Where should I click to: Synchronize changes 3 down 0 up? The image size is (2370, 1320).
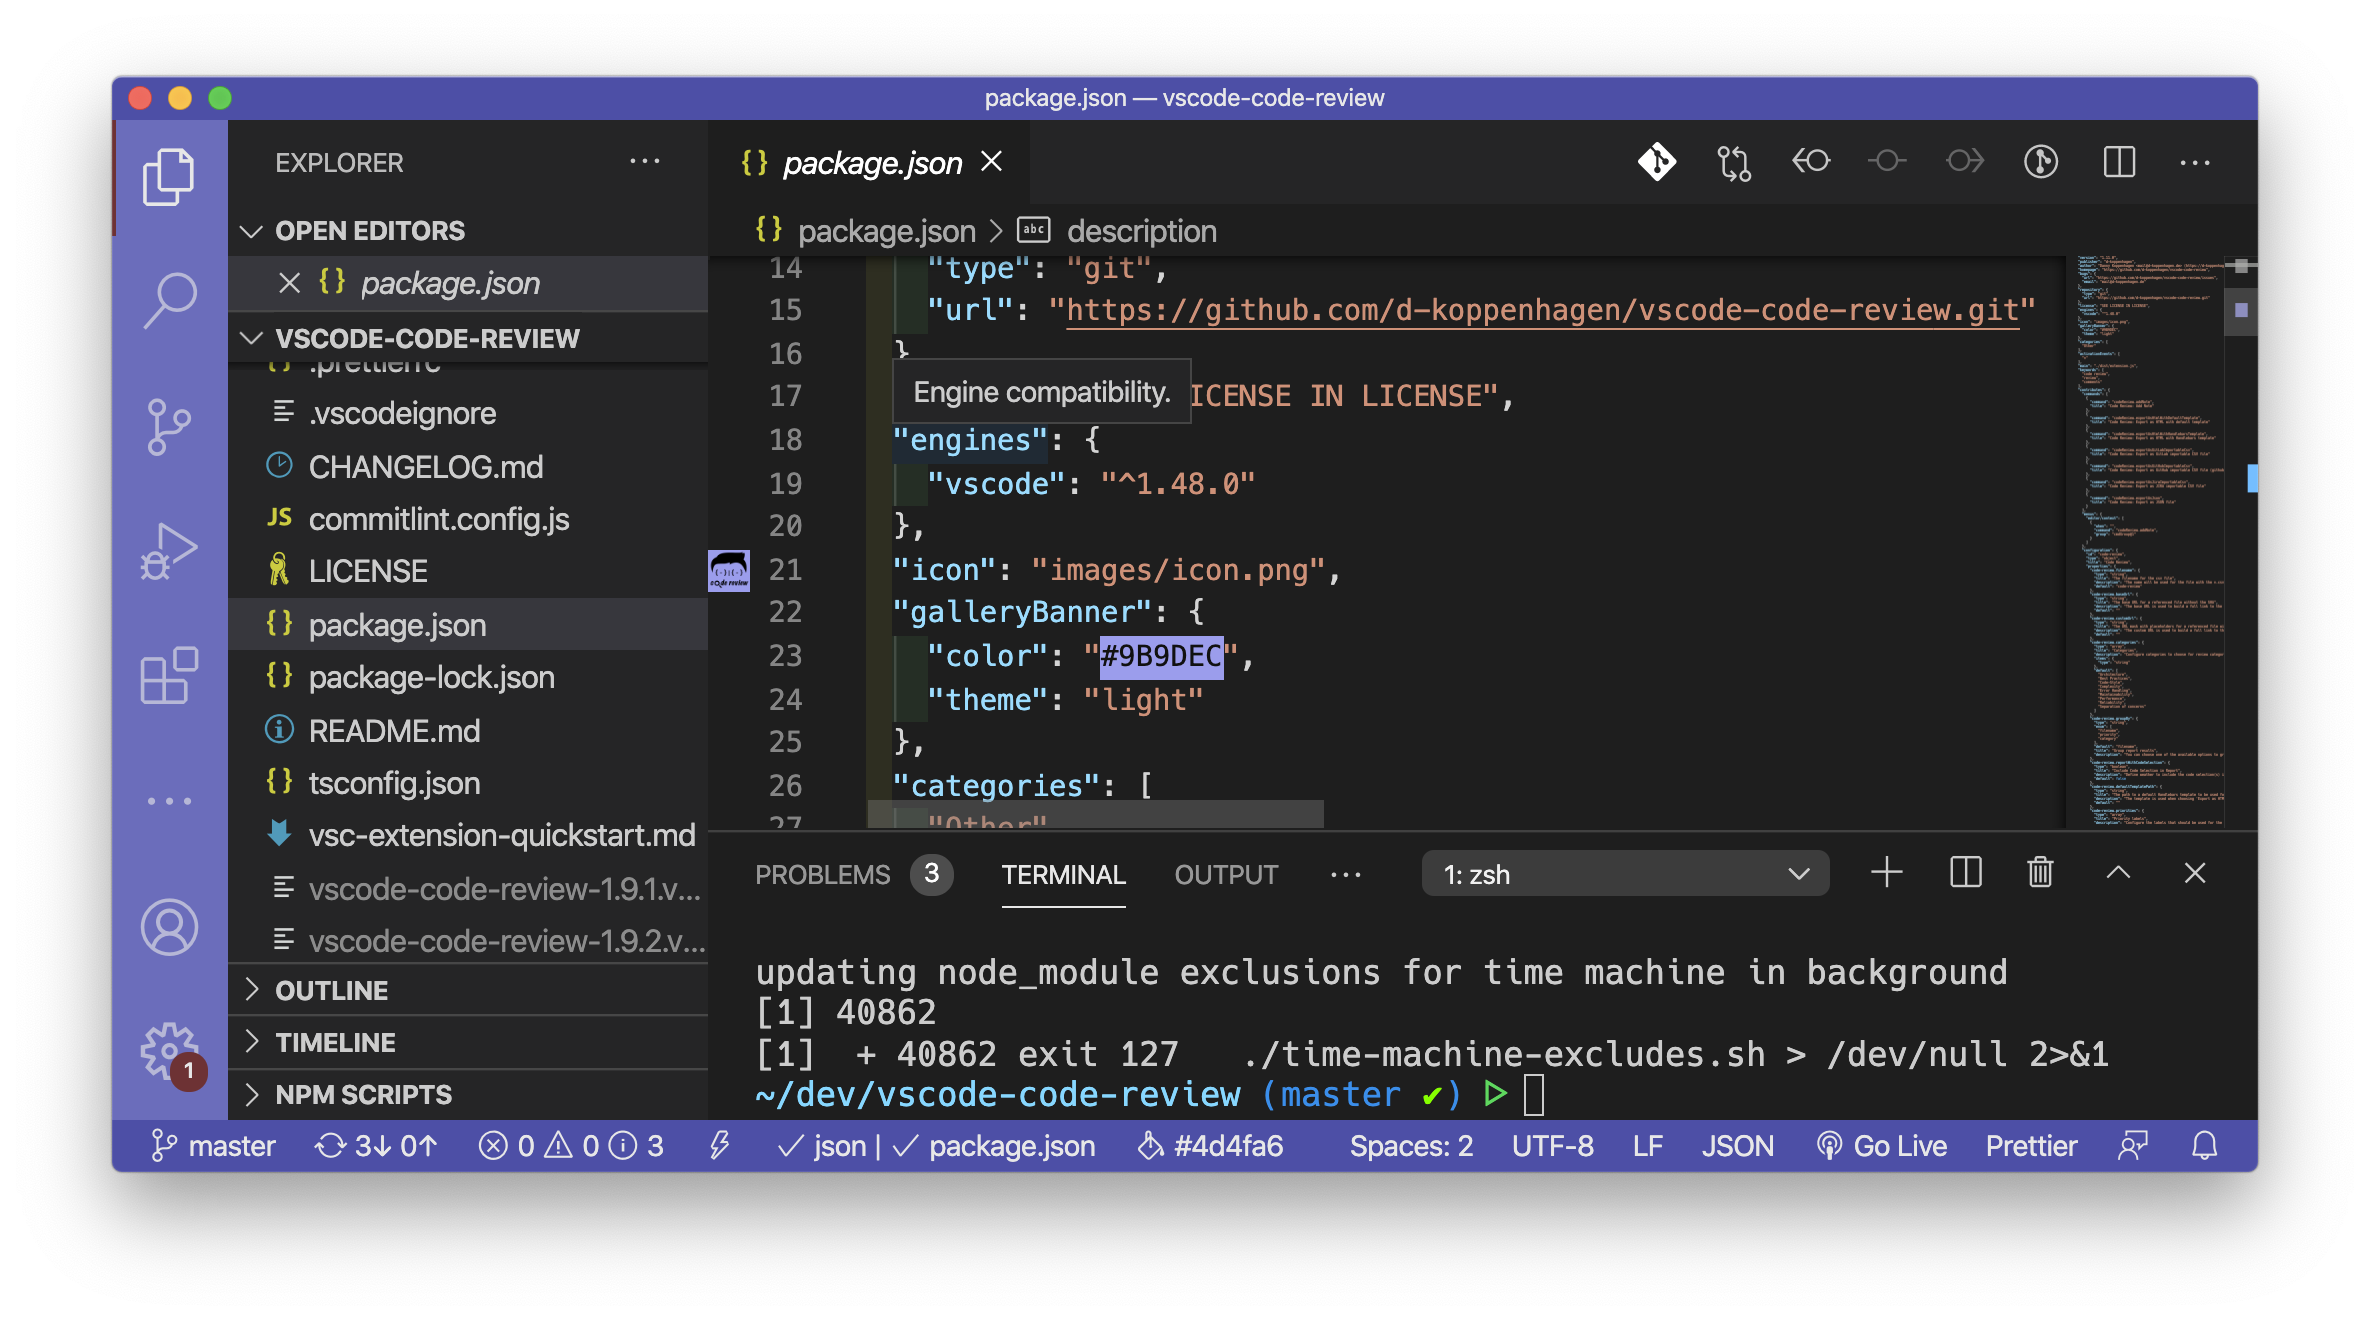pyautogui.click(x=376, y=1146)
